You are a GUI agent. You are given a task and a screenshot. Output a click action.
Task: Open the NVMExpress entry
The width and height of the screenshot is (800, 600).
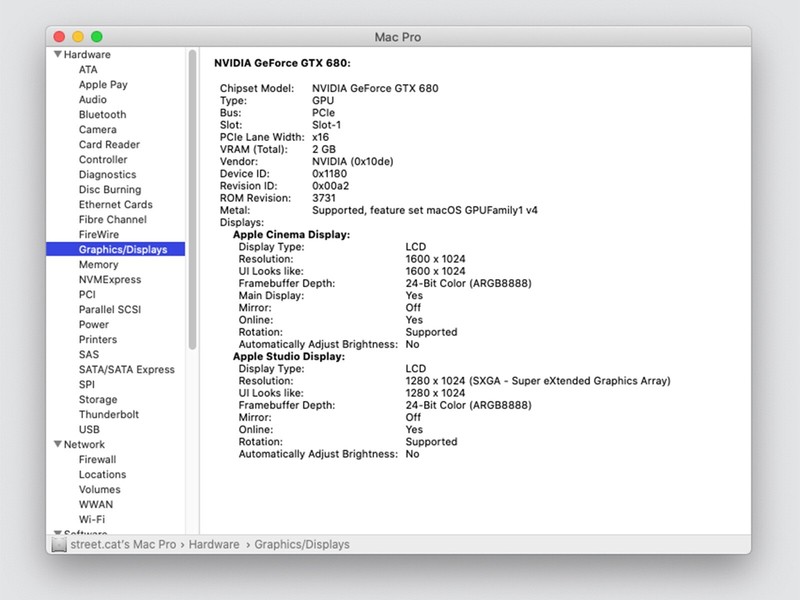110,280
